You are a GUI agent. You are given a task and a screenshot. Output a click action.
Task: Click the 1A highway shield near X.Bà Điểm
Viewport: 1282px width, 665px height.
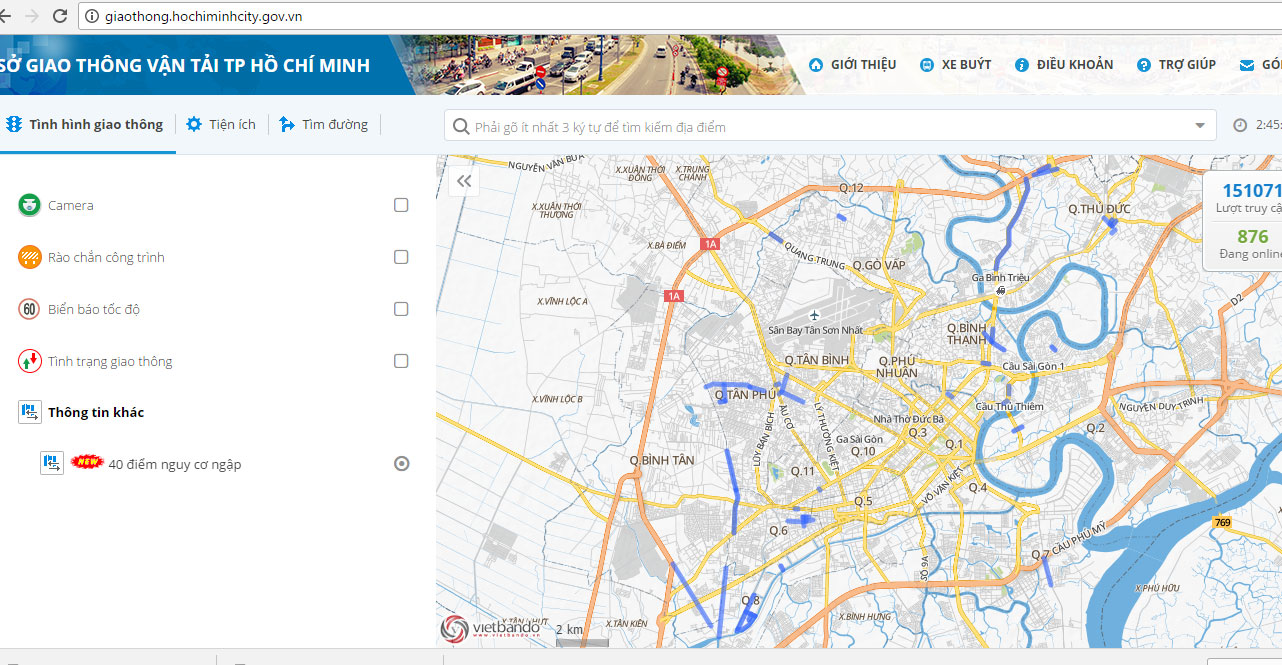(710, 244)
